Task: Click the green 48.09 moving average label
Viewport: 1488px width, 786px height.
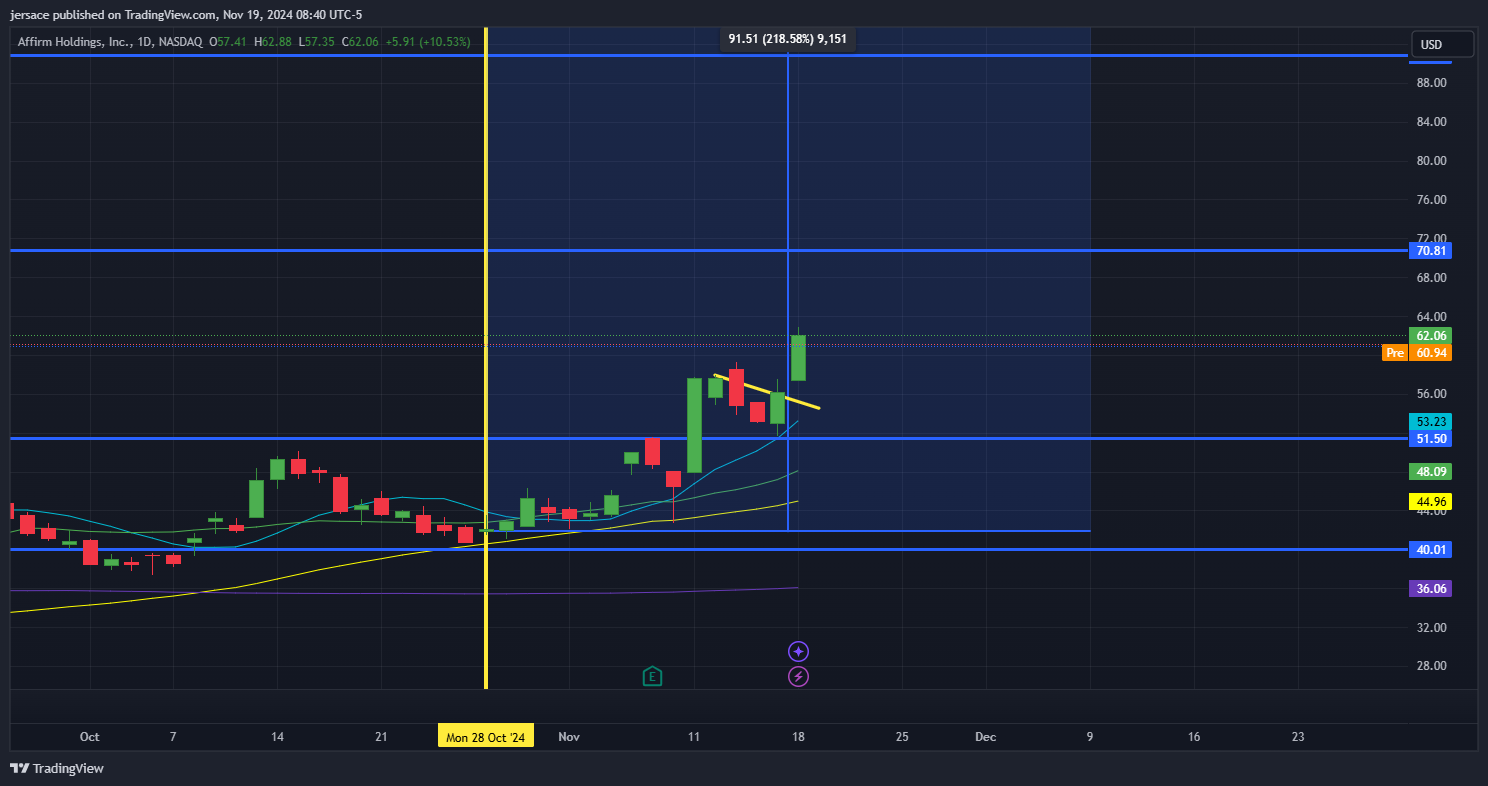Action: [1431, 471]
